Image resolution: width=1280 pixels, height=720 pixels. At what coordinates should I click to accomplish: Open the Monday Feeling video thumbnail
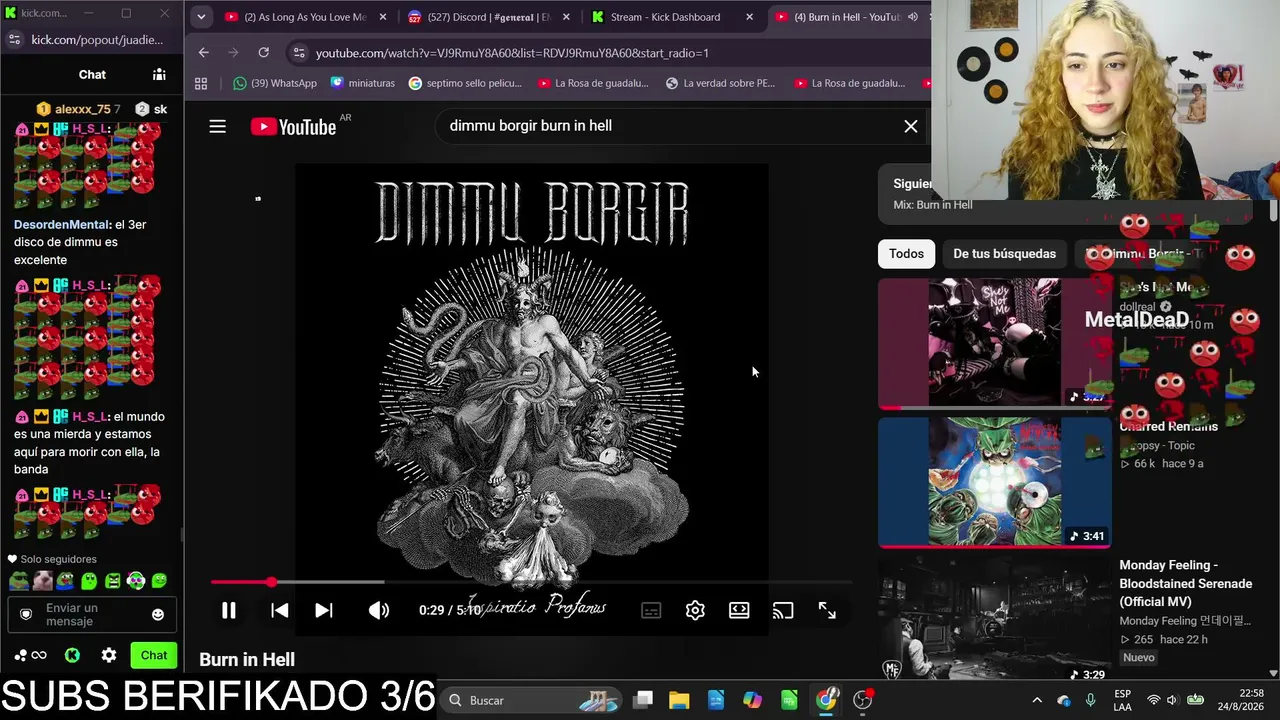pos(994,620)
